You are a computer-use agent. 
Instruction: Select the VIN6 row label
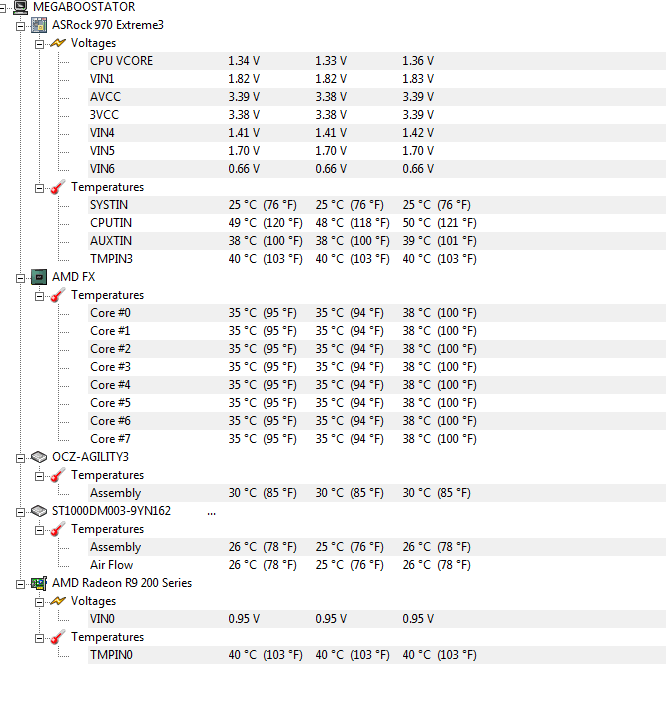102,169
